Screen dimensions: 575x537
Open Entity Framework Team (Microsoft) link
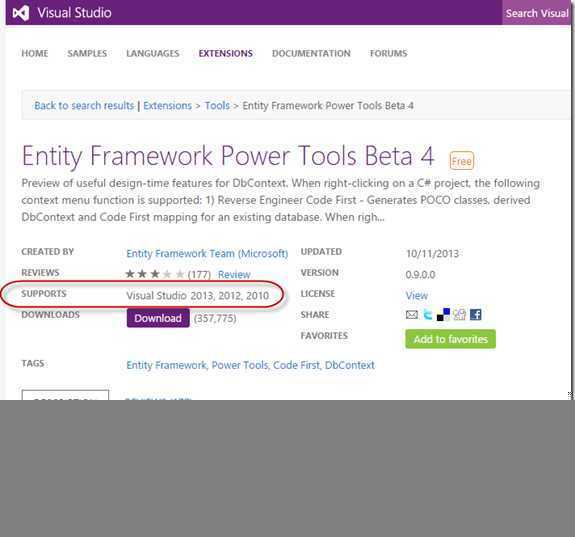click(x=207, y=253)
